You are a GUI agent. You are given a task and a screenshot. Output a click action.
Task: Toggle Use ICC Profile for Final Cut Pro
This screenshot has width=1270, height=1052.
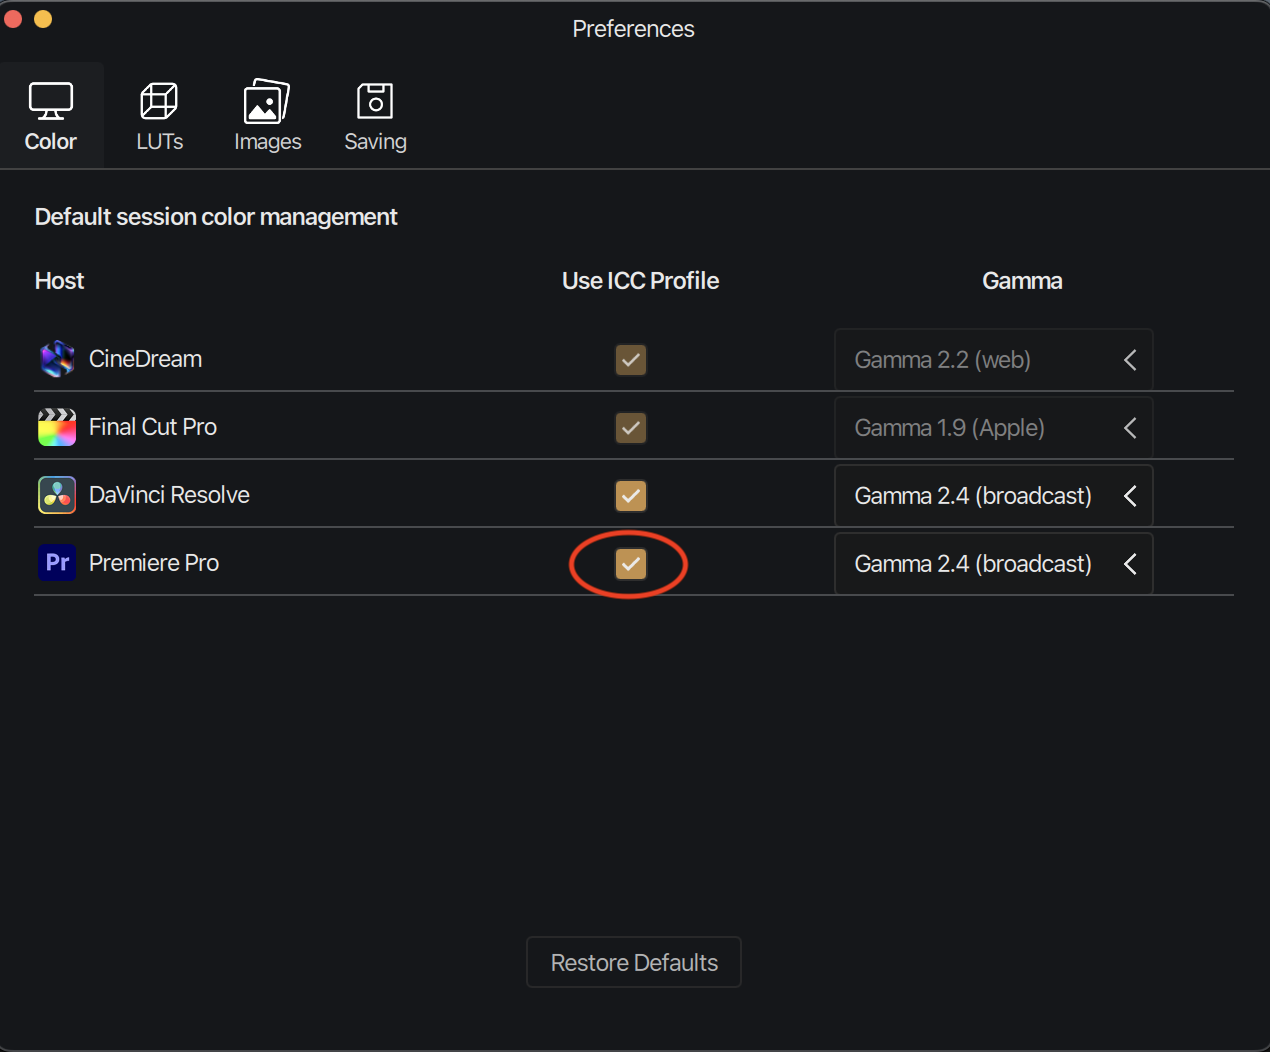pos(631,428)
